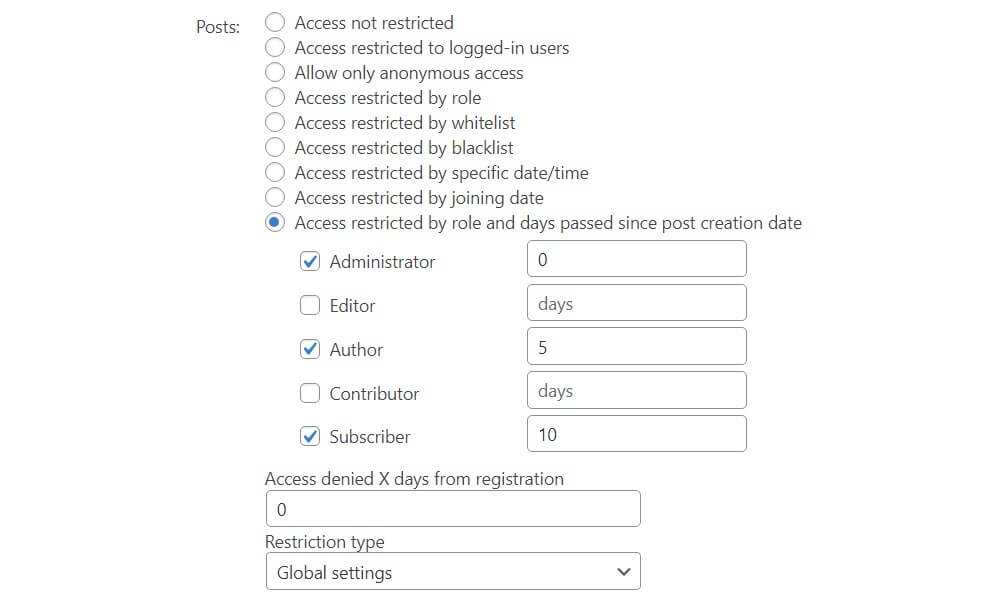Disable the Subscriber role checkbox

pyautogui.click(x=311, y=436)
